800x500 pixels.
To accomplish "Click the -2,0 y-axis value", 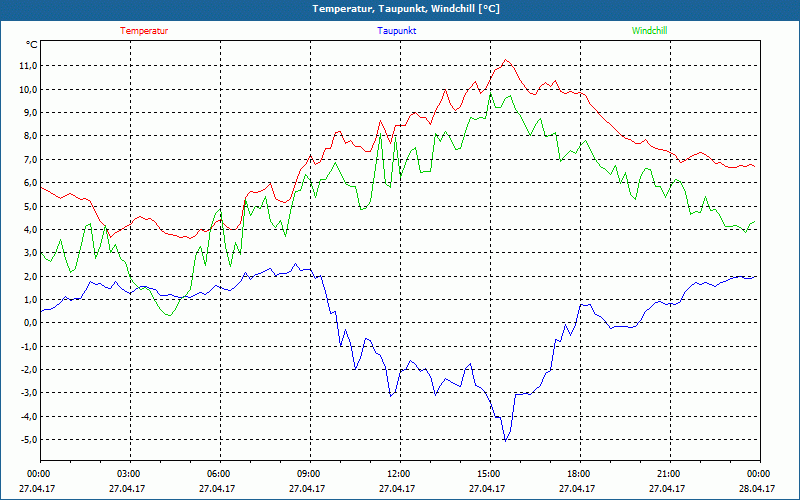I will 28,369.
